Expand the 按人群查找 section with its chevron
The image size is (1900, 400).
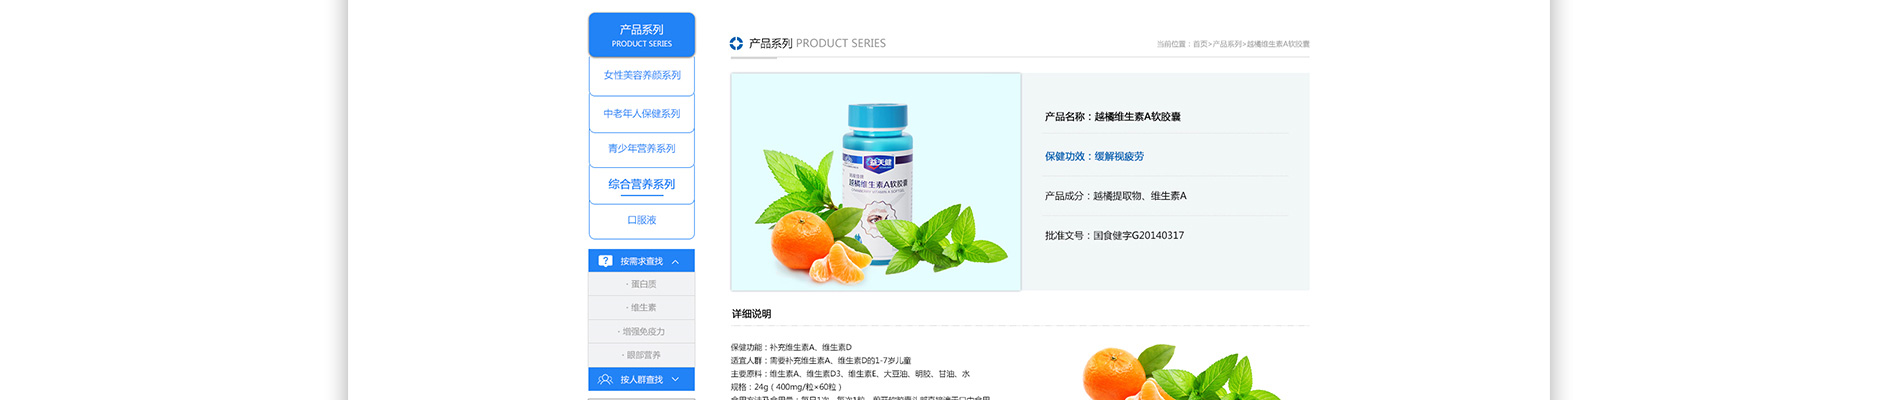coord(676,380)
